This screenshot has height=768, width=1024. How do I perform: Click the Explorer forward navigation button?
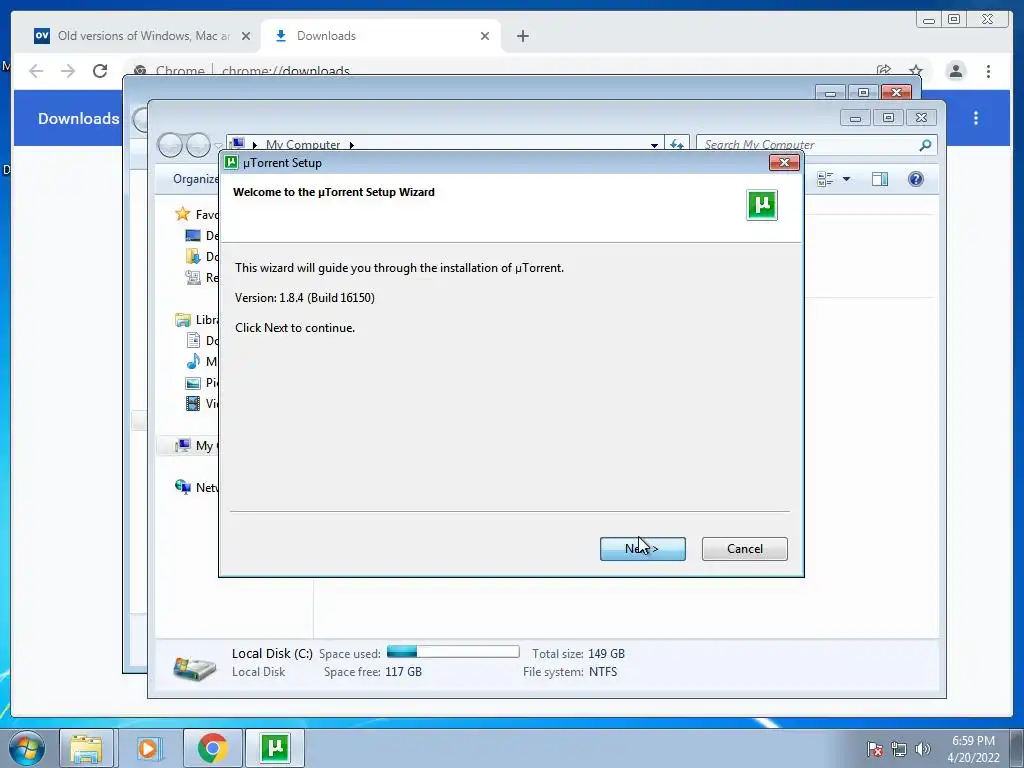[x=199, y=145]
